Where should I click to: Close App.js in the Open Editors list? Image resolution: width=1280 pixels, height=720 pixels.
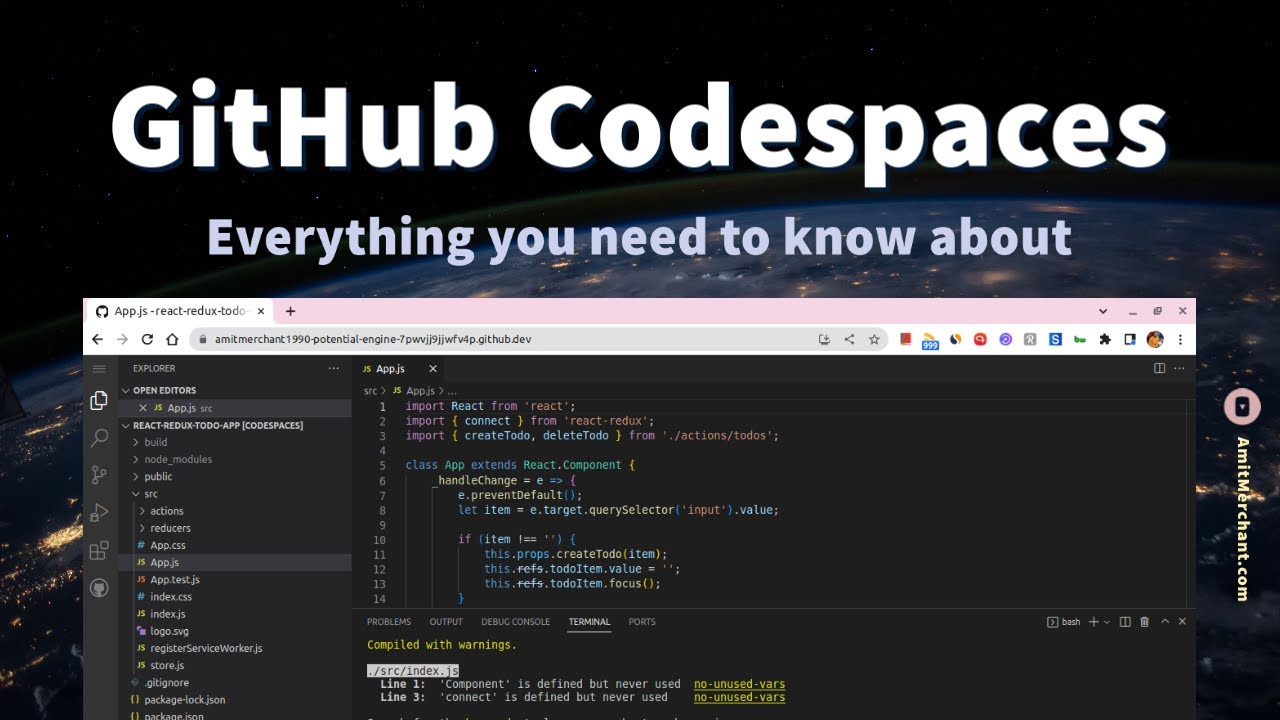click(x=142, y=408)
